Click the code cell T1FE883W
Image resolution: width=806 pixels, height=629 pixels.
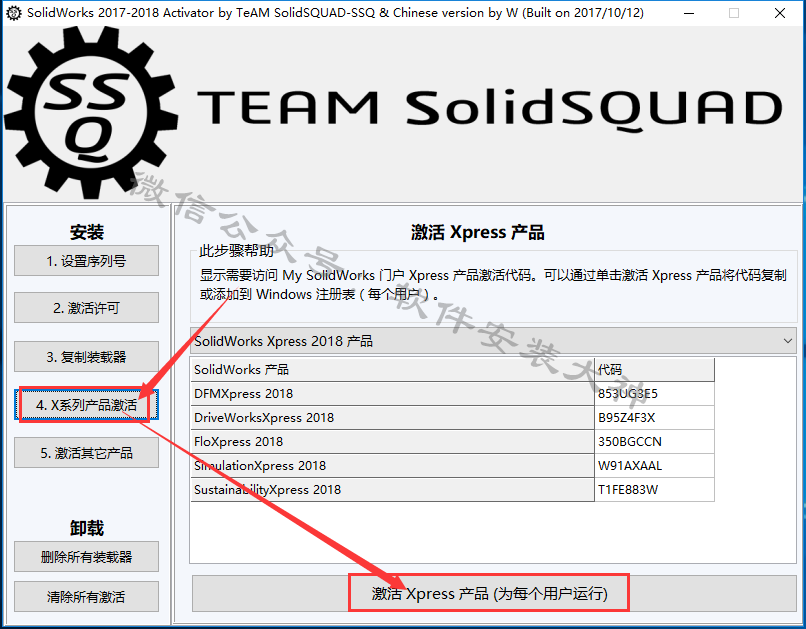pos(654,490)
